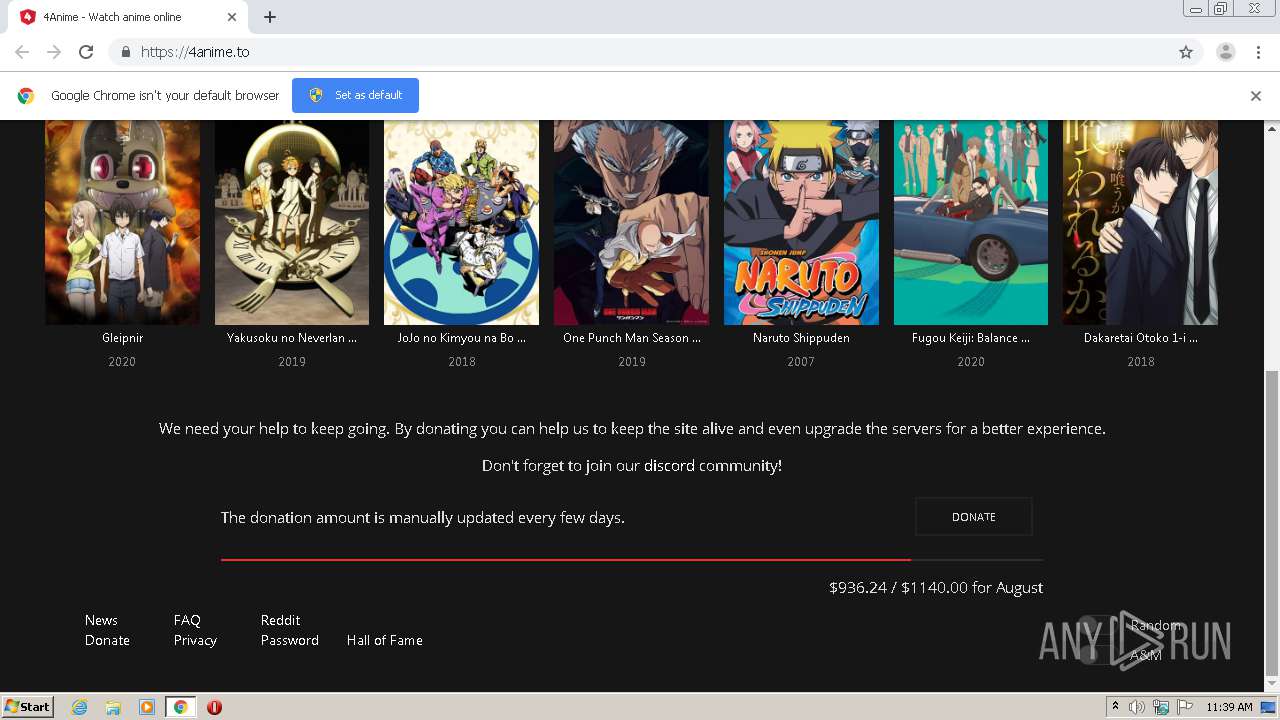Open the JoJo no Kimyou na Bouken poster
This screenshot has width=1280, height=720.
click(461, 222)
